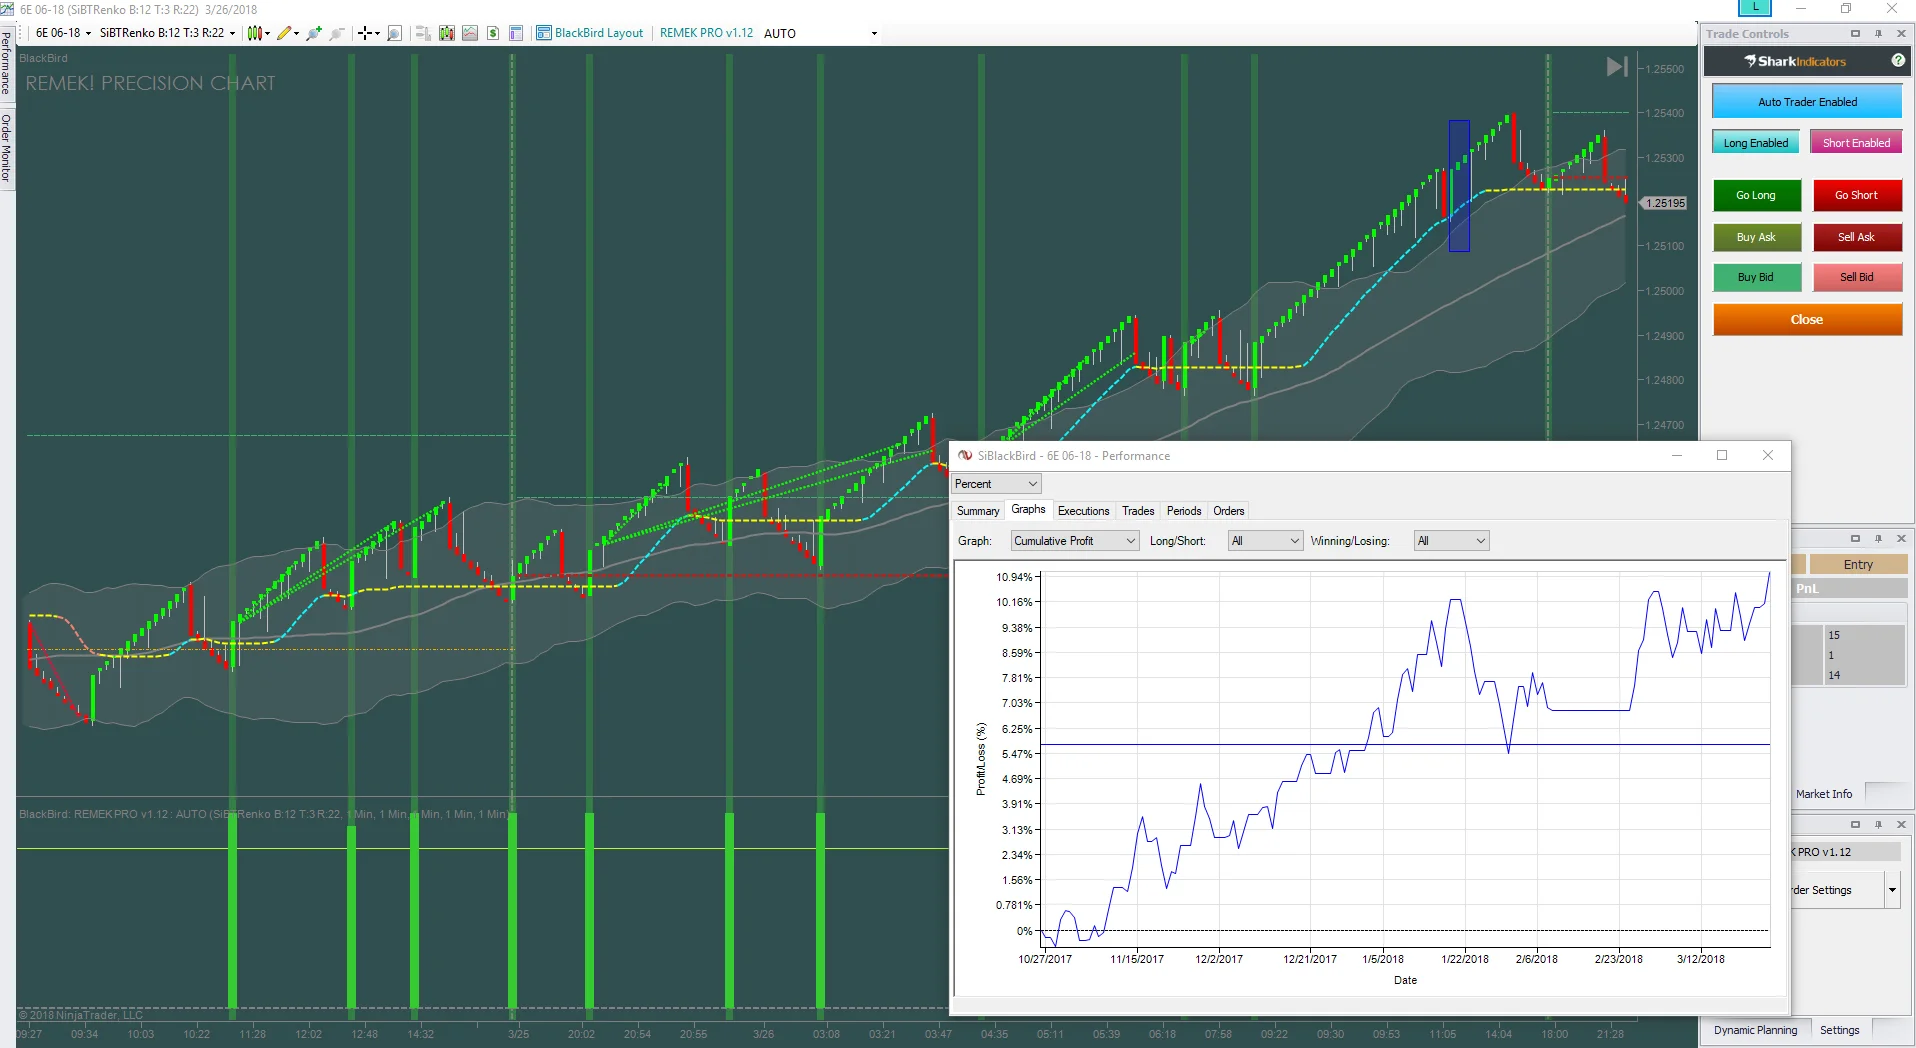This screenshot has width=1916, height=1048.
Task: Click REMEK PRO v1.12 toolbar label
Action: point(706,33)
